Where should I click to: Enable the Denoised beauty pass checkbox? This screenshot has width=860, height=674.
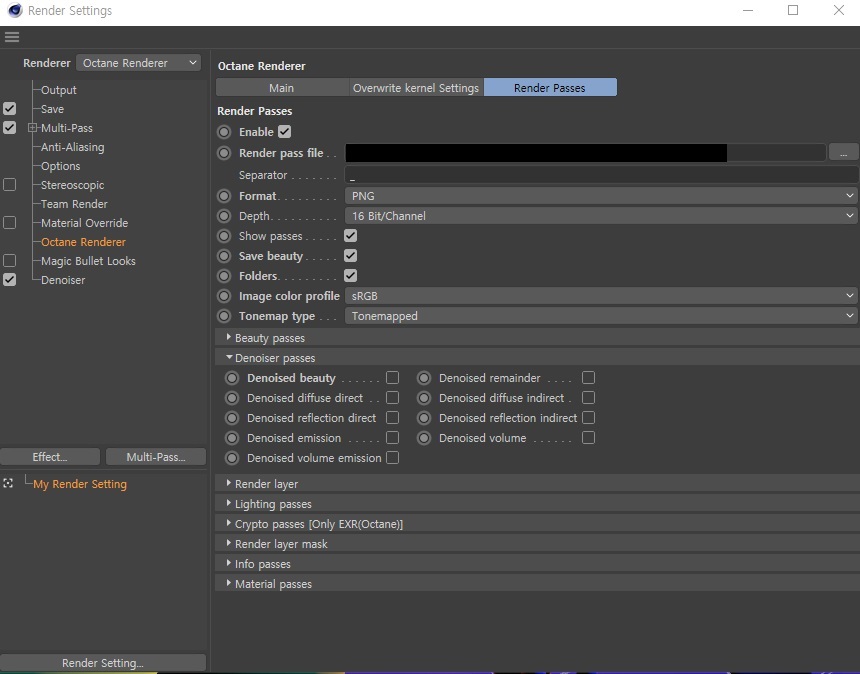392,378
